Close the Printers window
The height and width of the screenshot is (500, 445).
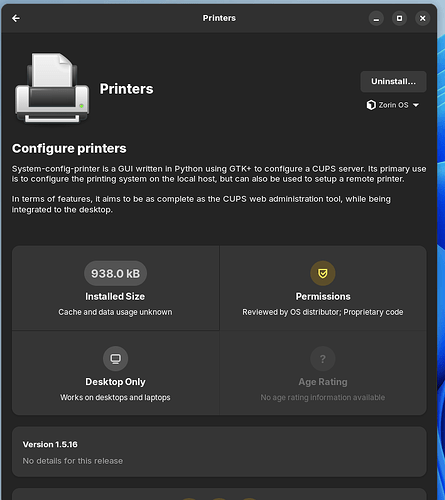point(422,18)
